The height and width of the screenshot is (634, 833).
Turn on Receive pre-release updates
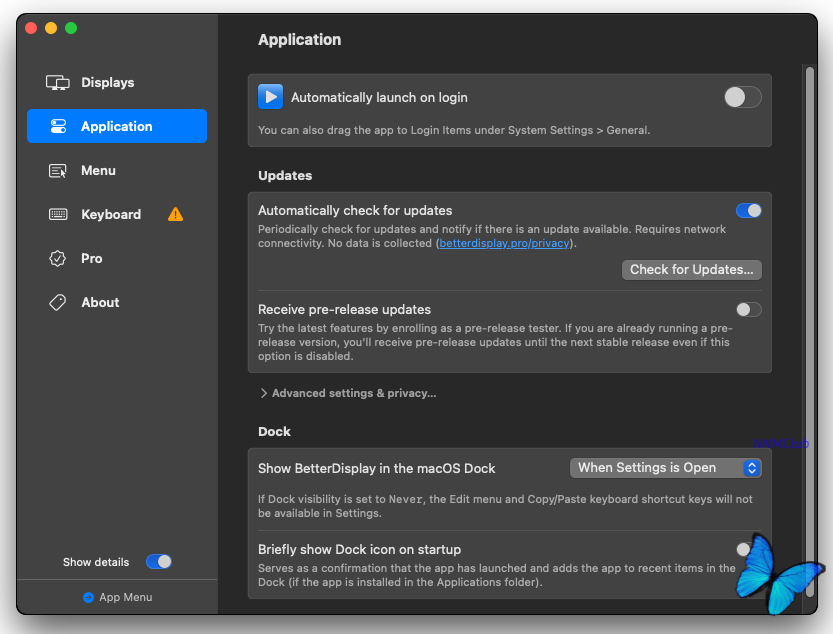pos(748,310)
